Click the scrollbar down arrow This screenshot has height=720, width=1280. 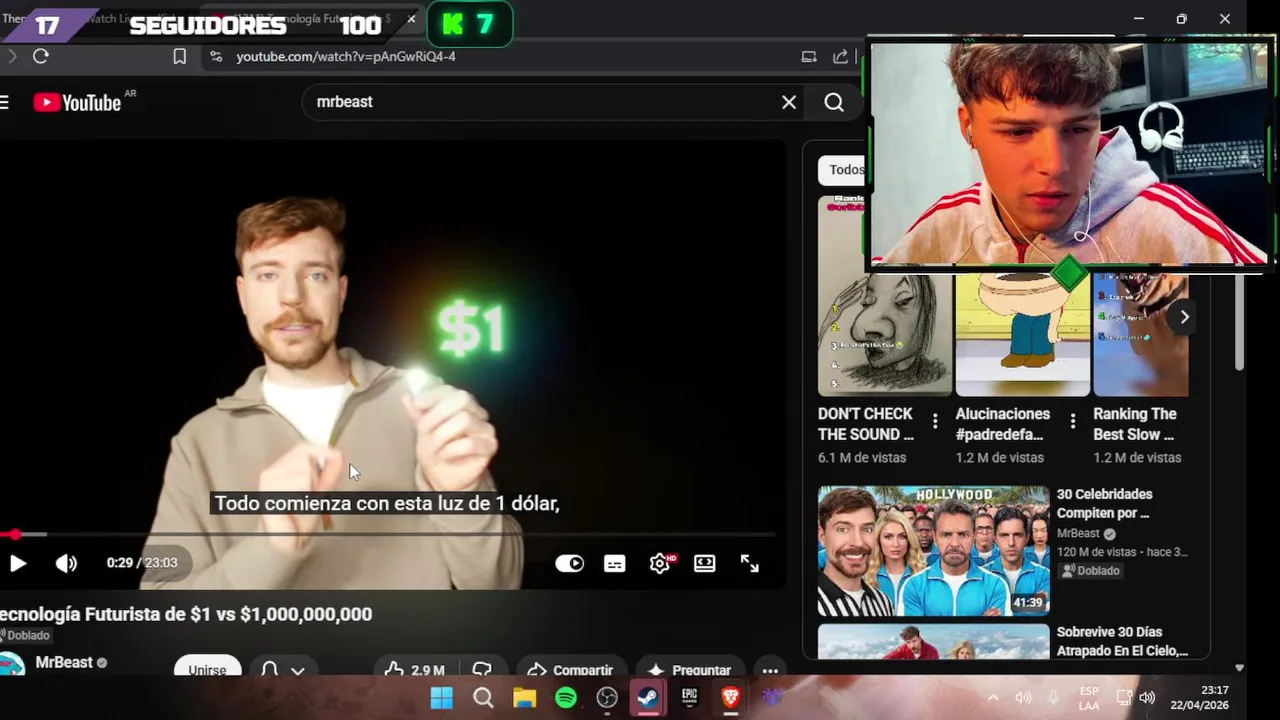(x=1240, y=667)
